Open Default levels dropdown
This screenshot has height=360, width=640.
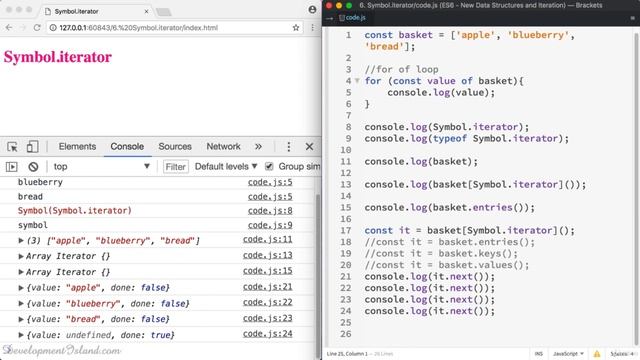(x=226, y=167)
